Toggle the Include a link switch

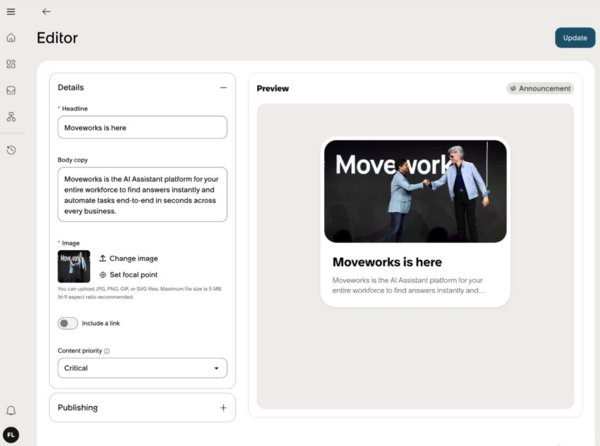click(68, 324)
